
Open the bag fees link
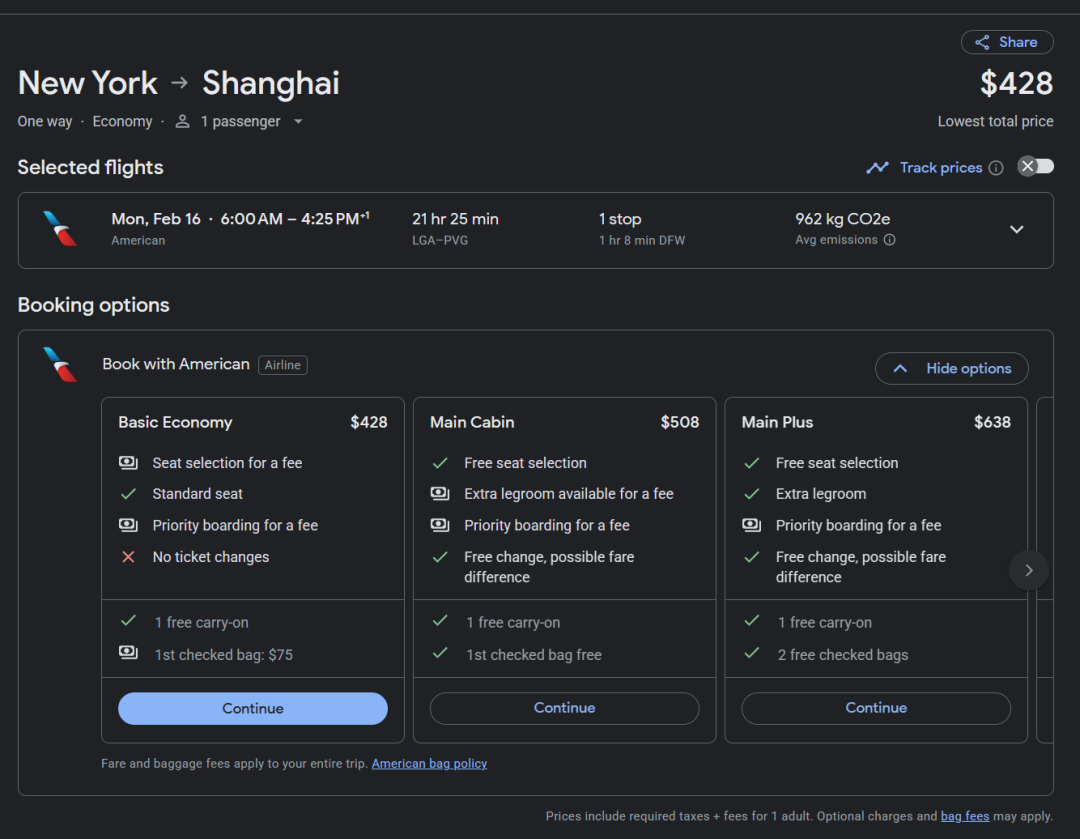coord(964,816)
